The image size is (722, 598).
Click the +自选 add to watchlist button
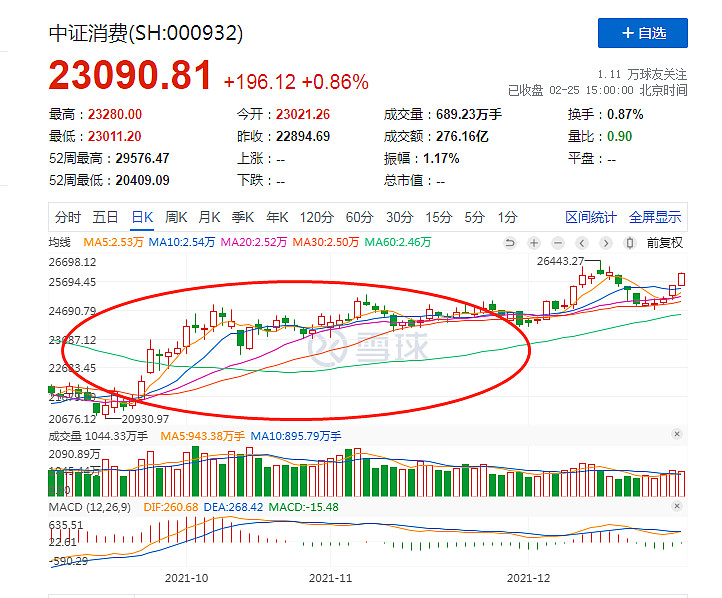642,33
